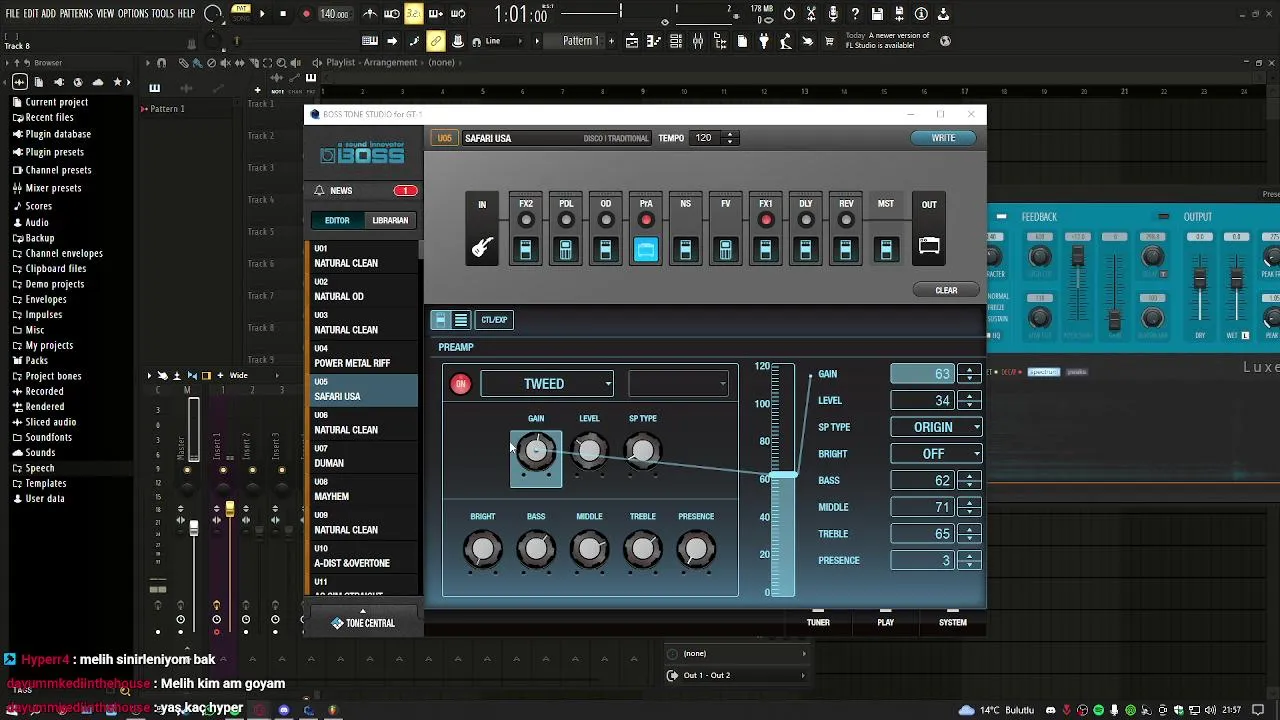The height and width of the screenshot is (720, 1280).
Task: Select the NS noise suppressor block
Action: click(x=686, y=249)
